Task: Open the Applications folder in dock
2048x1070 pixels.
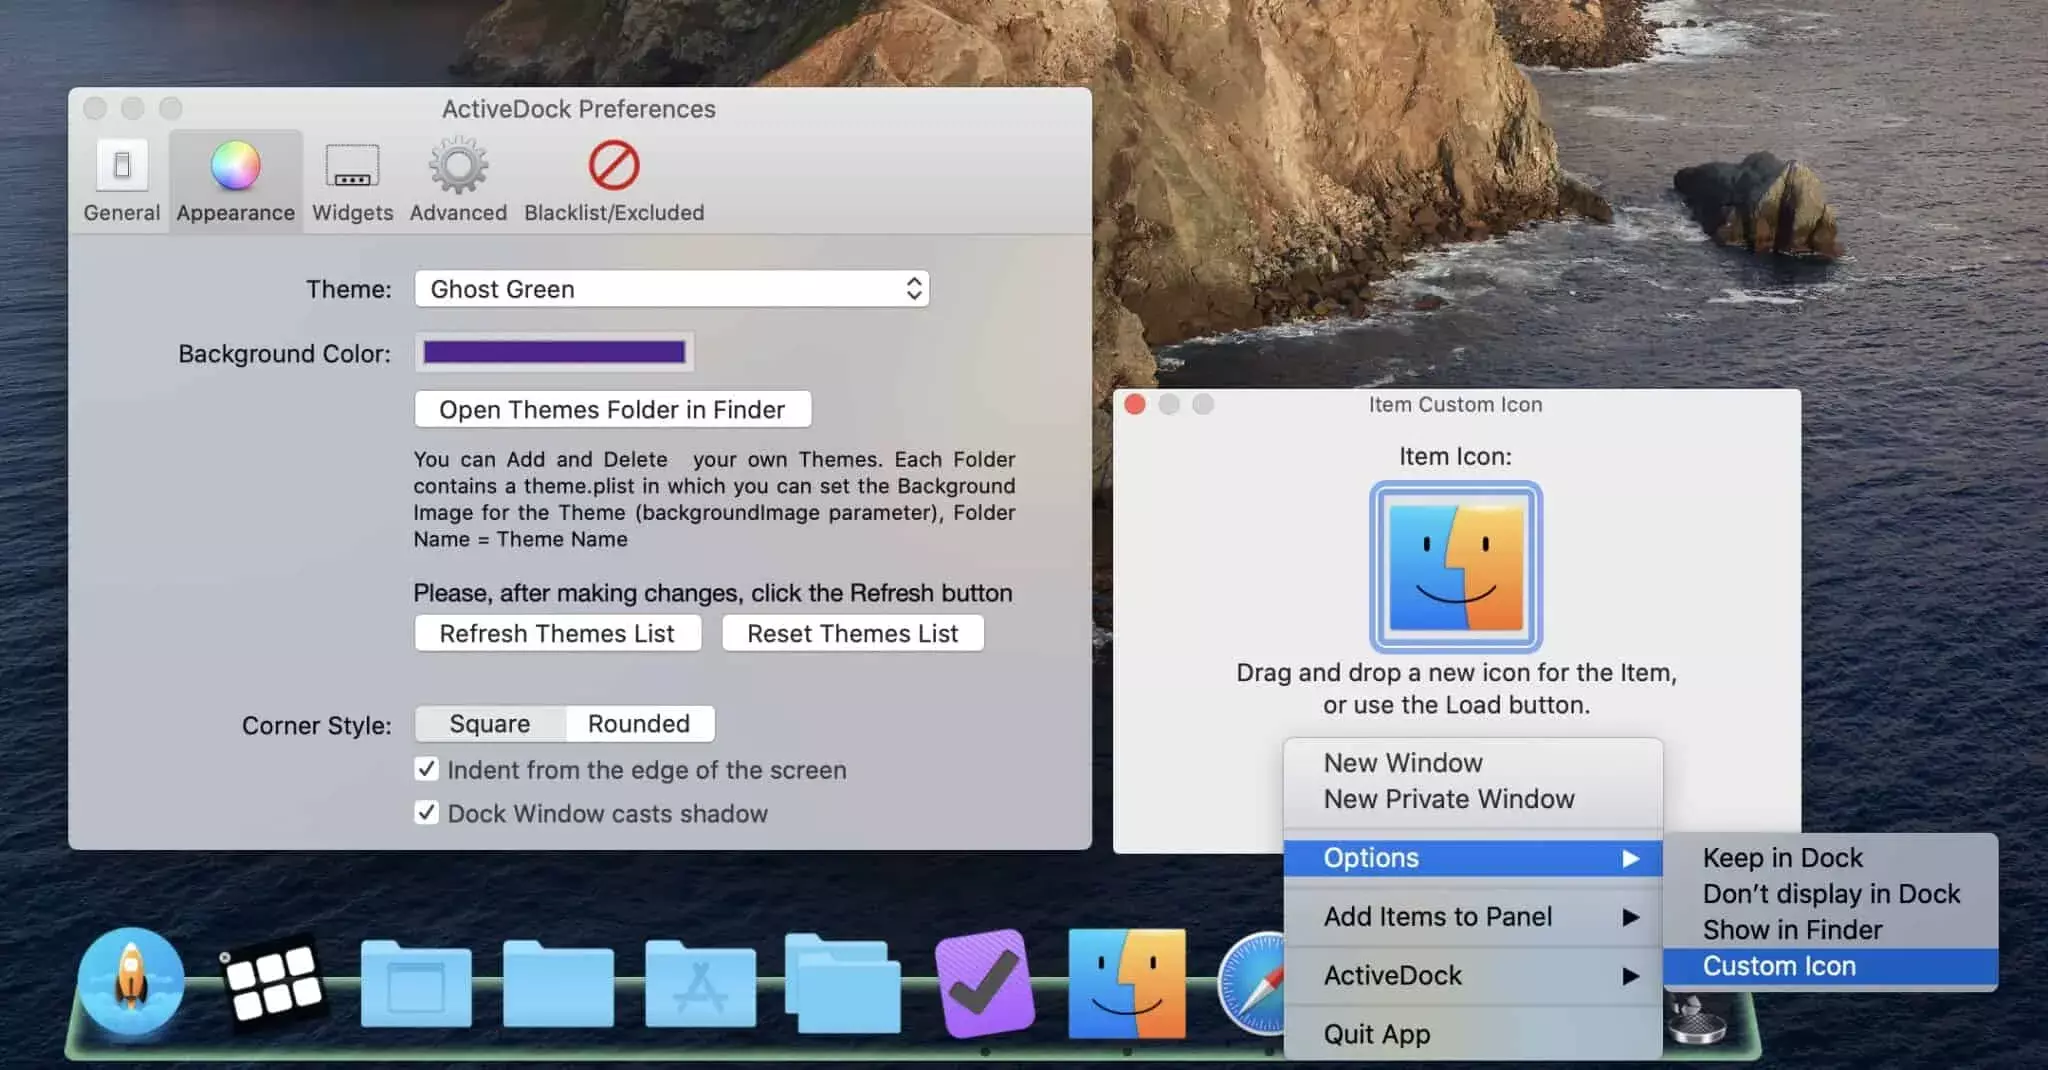Action: point(700,983)
